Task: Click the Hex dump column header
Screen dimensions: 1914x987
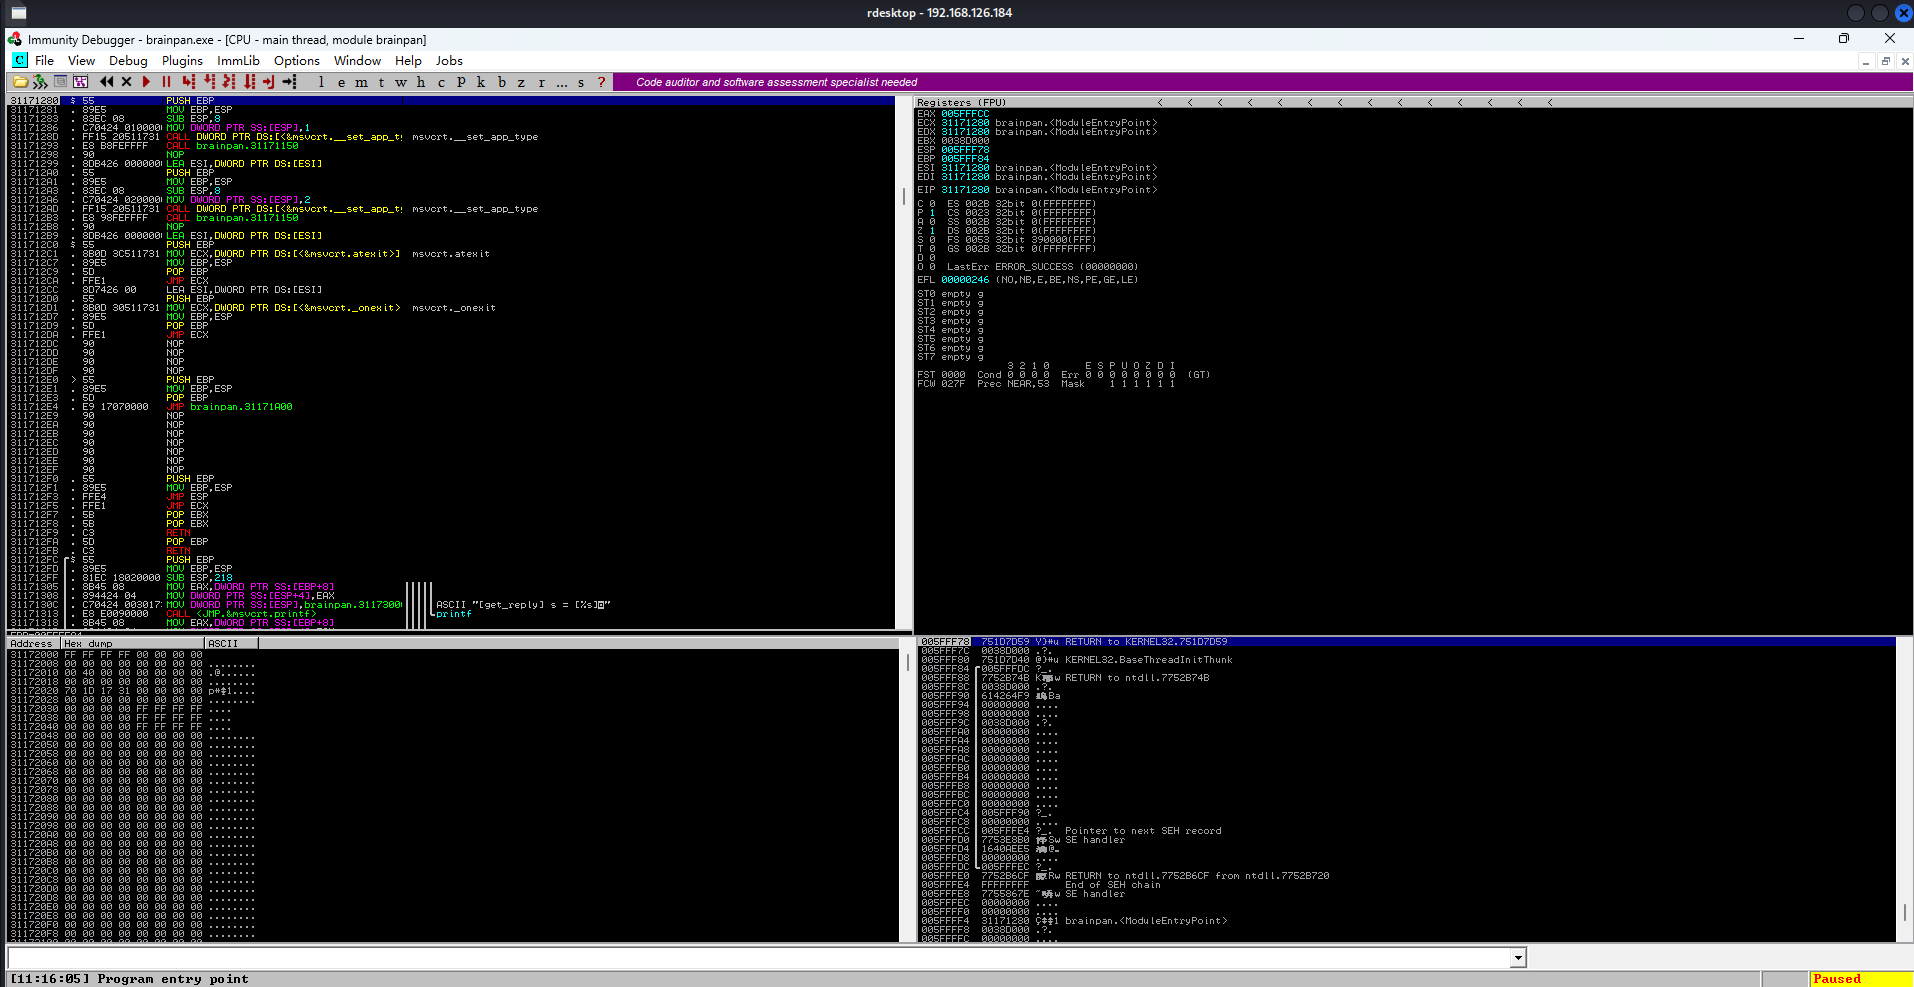Action: click(x=133, y=644)
